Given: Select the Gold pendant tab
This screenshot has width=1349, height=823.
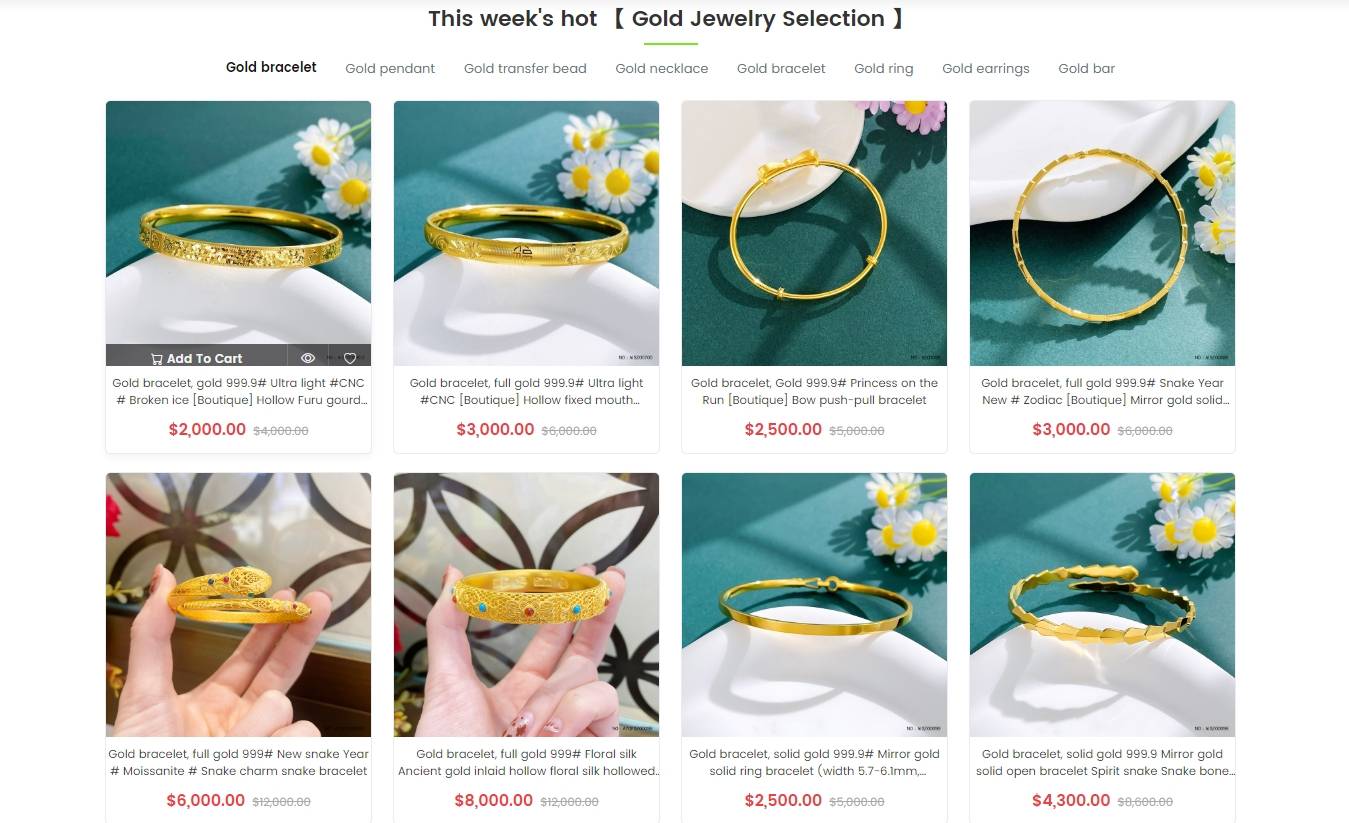Looking at the screenshot, I should click(x=390, y=68).
